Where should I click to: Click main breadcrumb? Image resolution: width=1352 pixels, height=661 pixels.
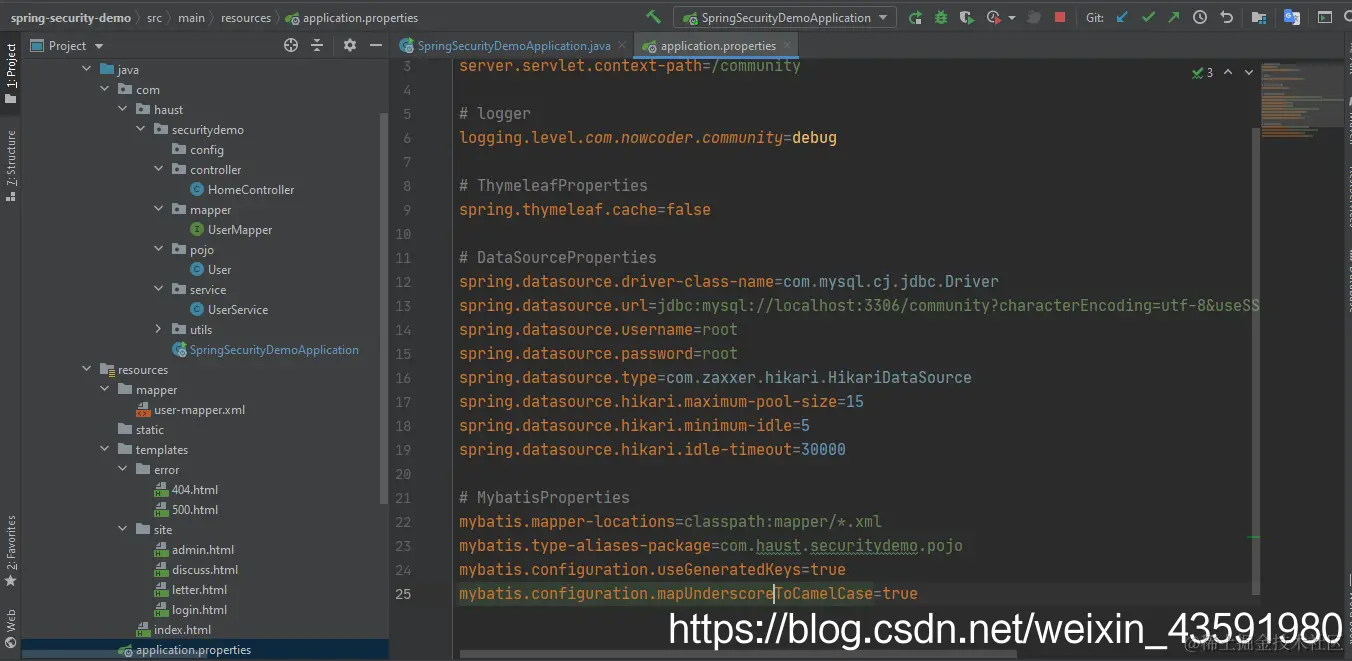[x=192, y=18]
